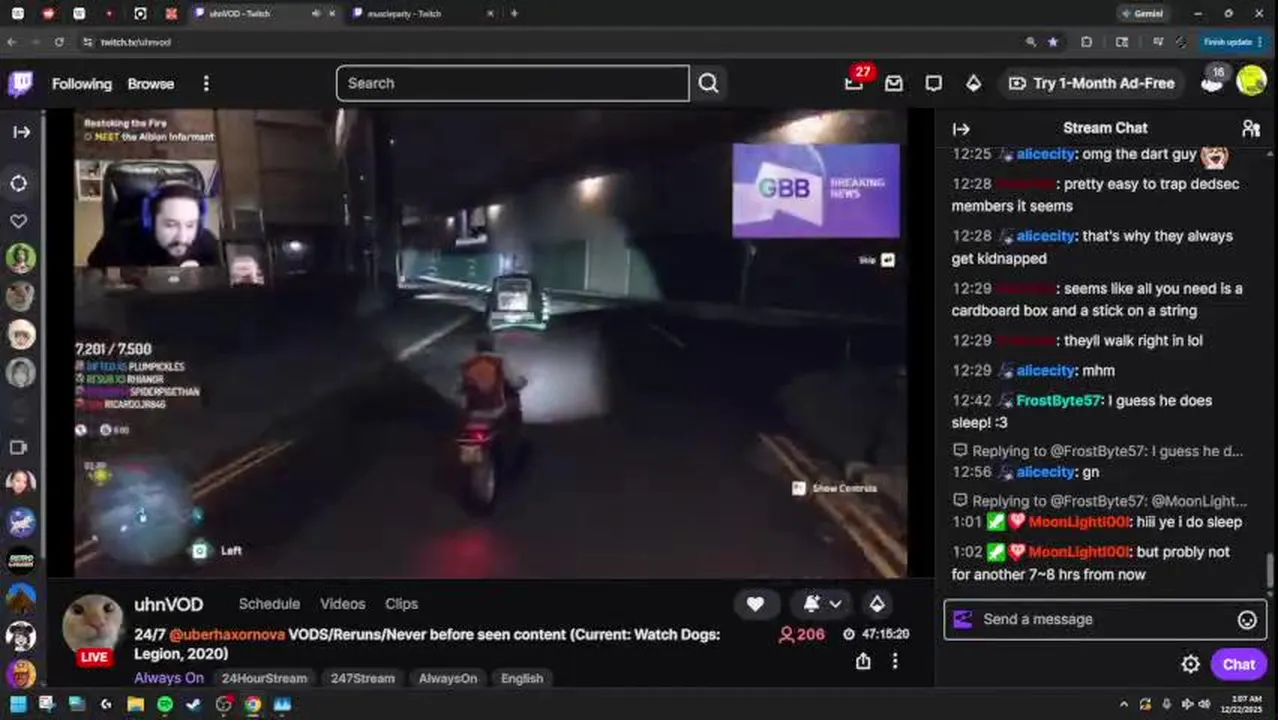Open Following page
This screenshot has width=1278, height=720.
[x=82, y=84]
